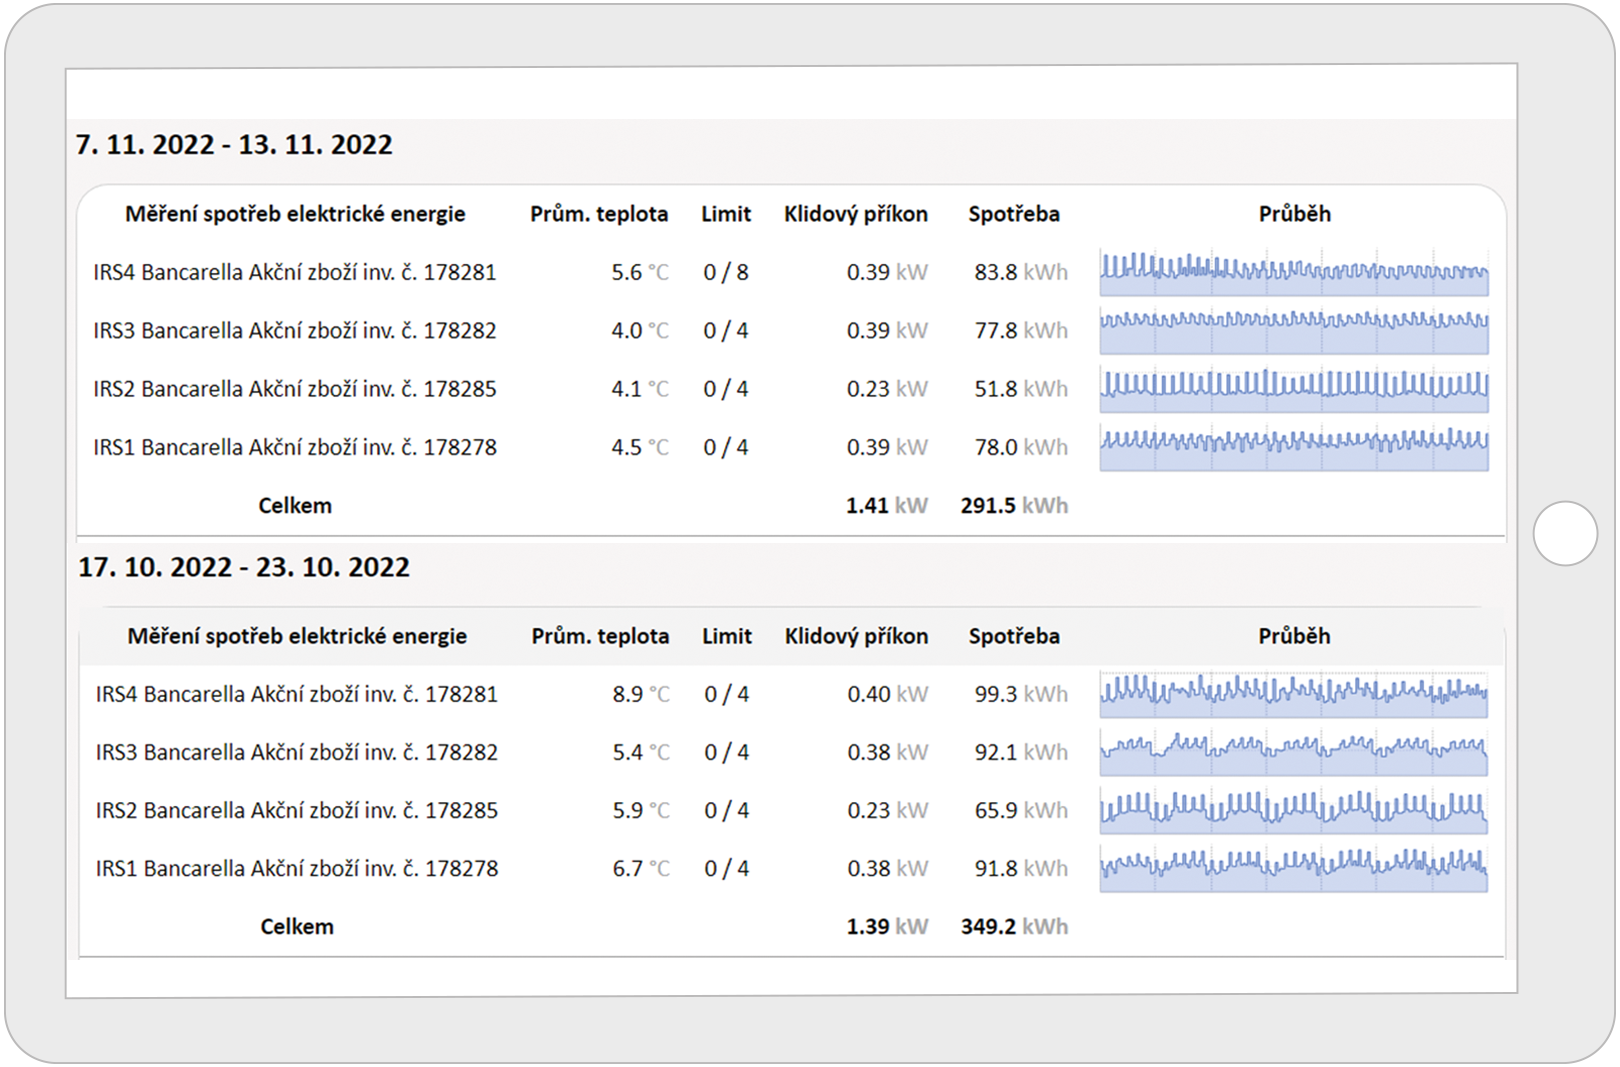Click the 77.8 kWh consumption value
This screenshot has width=1620, height=1067.
(1021, 330)
